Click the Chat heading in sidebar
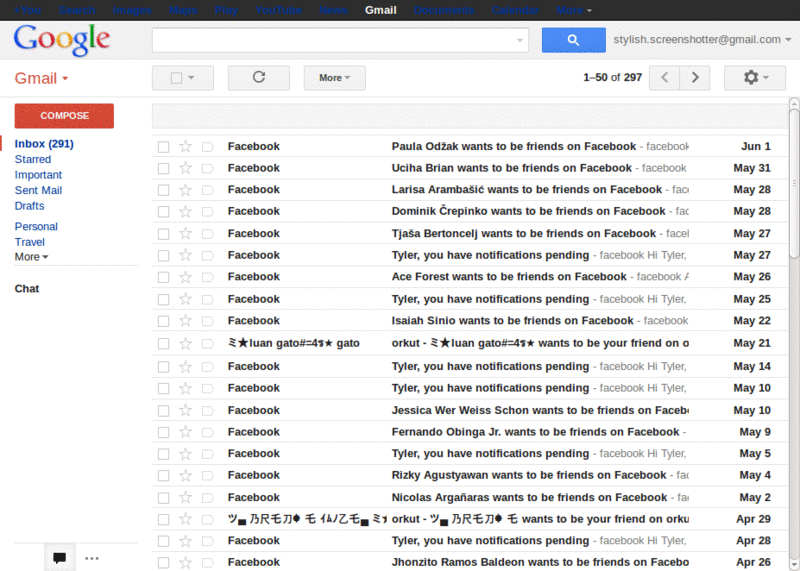800x571 pixels. (27, 289)
